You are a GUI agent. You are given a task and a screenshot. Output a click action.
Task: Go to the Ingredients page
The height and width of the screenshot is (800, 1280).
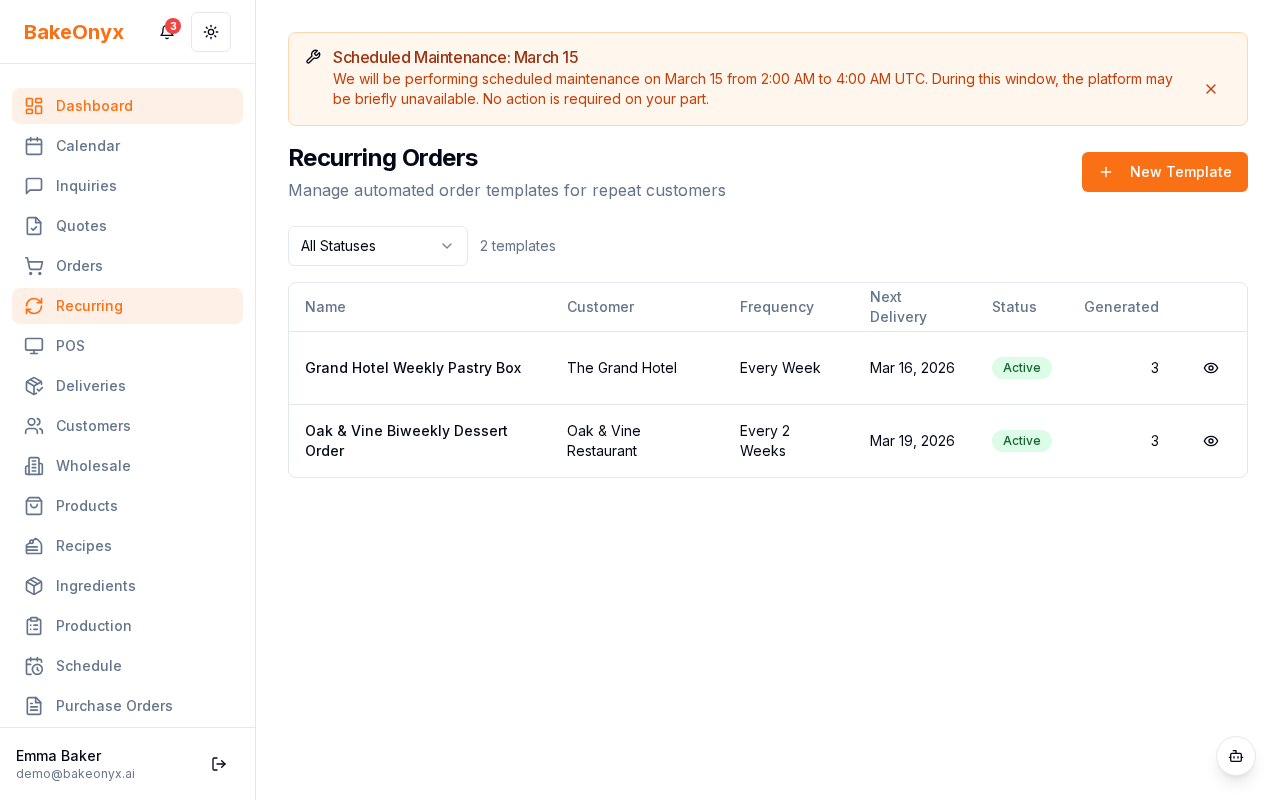pos(95,586)
